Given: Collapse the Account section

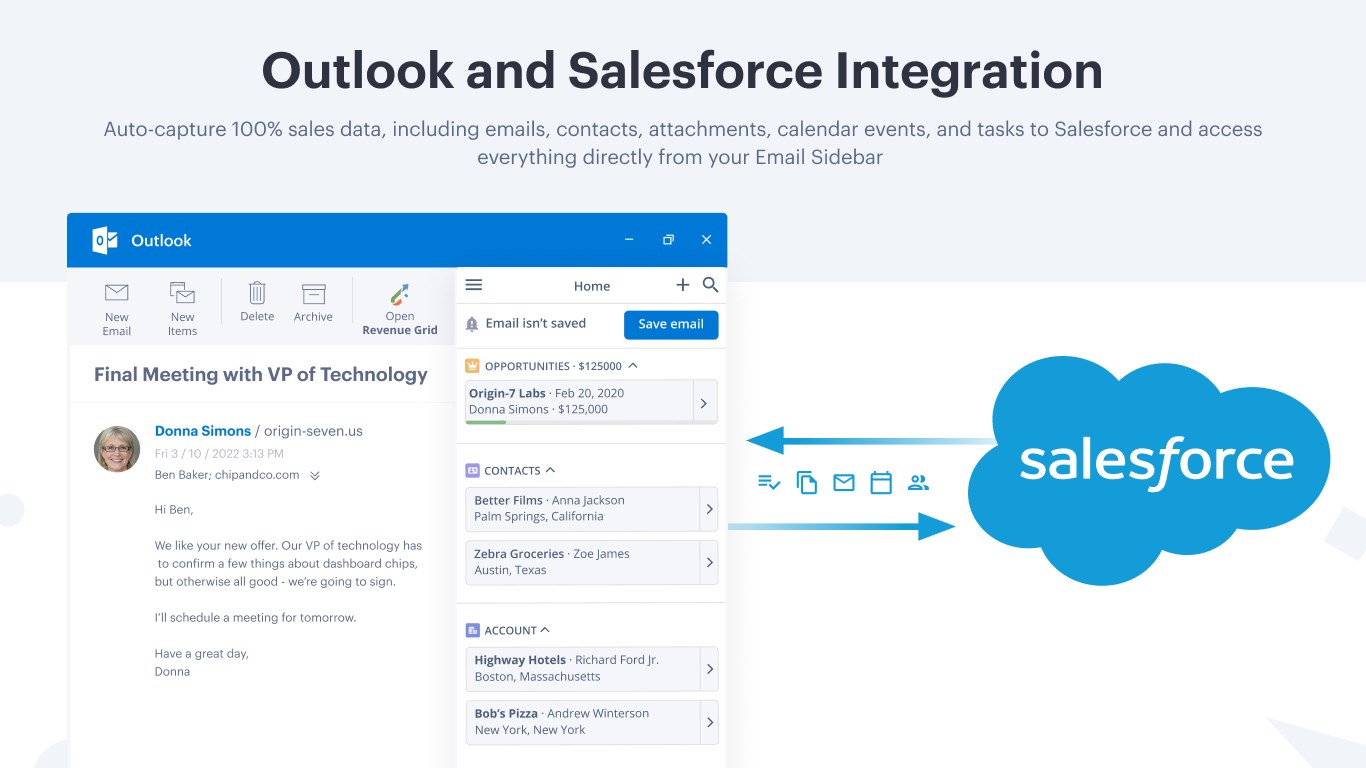Looking at the screenshot, I should (545, 630).
